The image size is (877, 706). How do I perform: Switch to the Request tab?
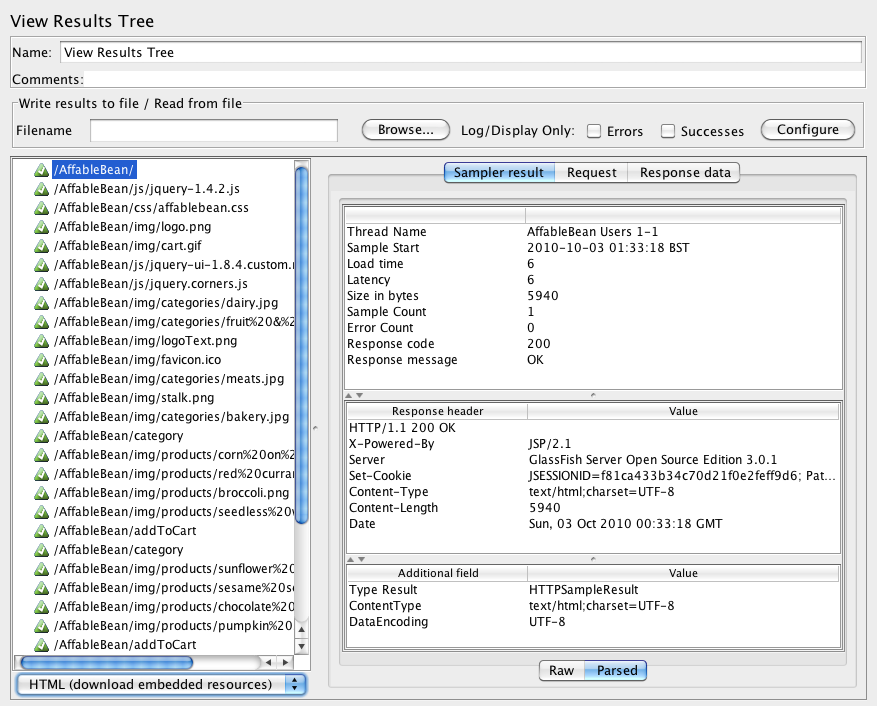[x=591, y=173]
